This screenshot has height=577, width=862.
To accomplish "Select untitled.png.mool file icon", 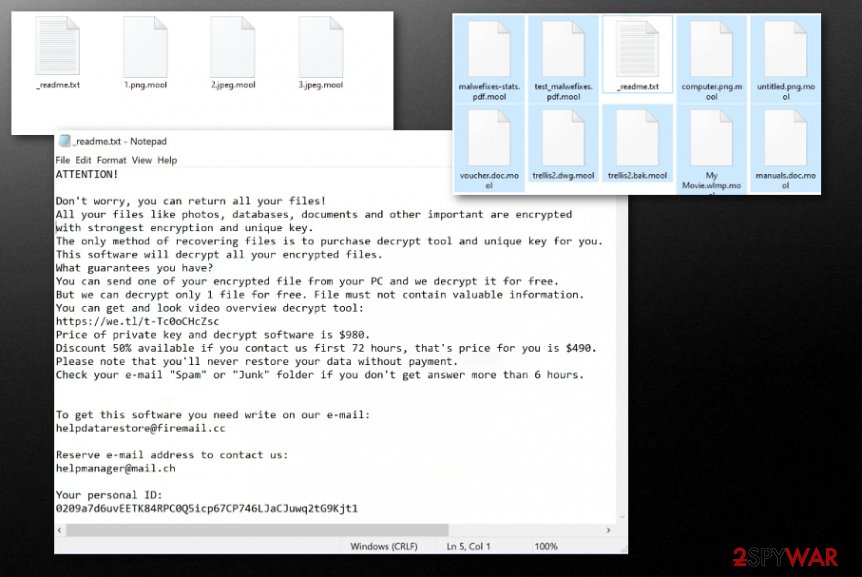I will pyautogui.click(x=786, y=60).
